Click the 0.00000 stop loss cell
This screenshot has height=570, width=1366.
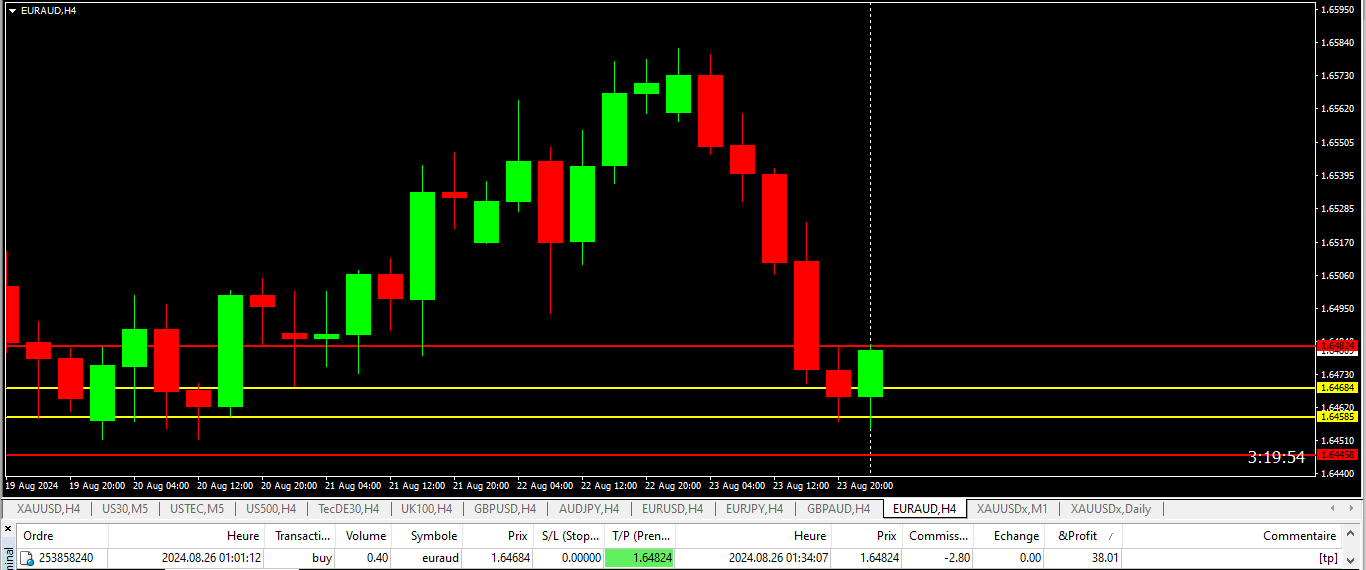click(580, 558)
